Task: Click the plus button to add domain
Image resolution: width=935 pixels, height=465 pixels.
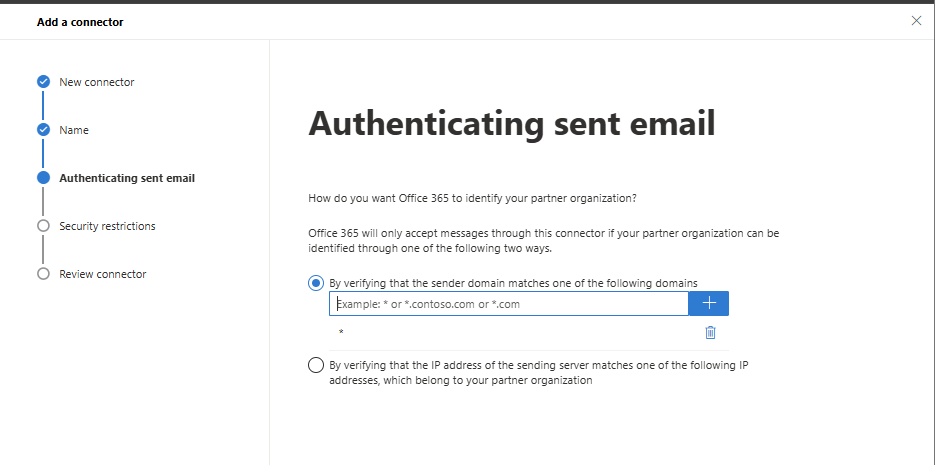Action: (708, 303)
